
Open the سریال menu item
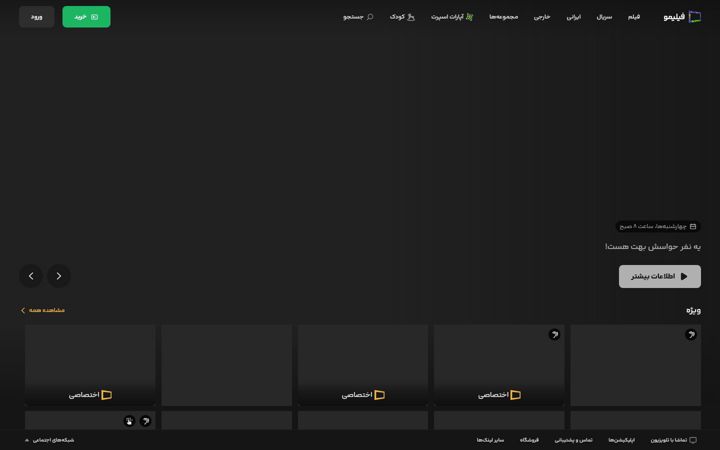[x=604, y=17]
